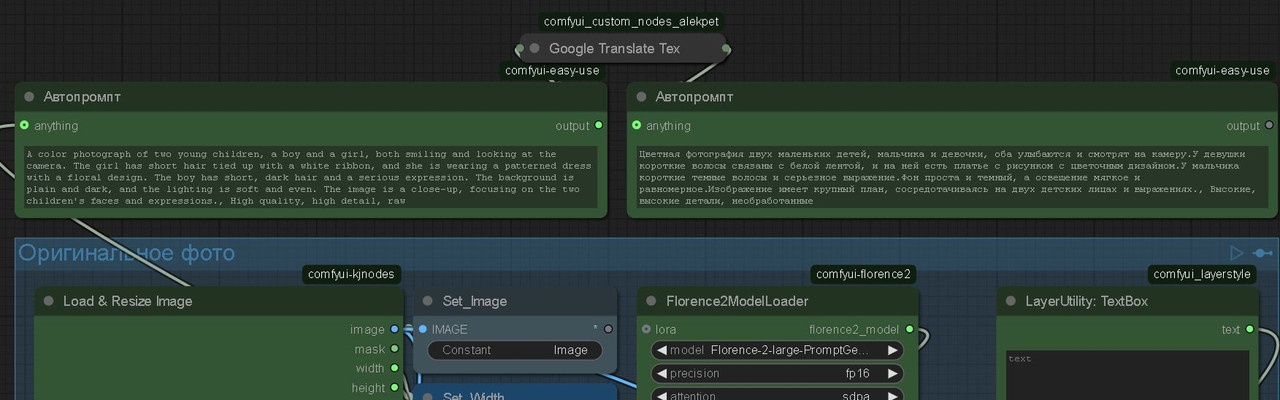Click 'output' port of left Автопромпт node
The height and width of the screenshot is (400, 1280).
(x=598, y=125)
